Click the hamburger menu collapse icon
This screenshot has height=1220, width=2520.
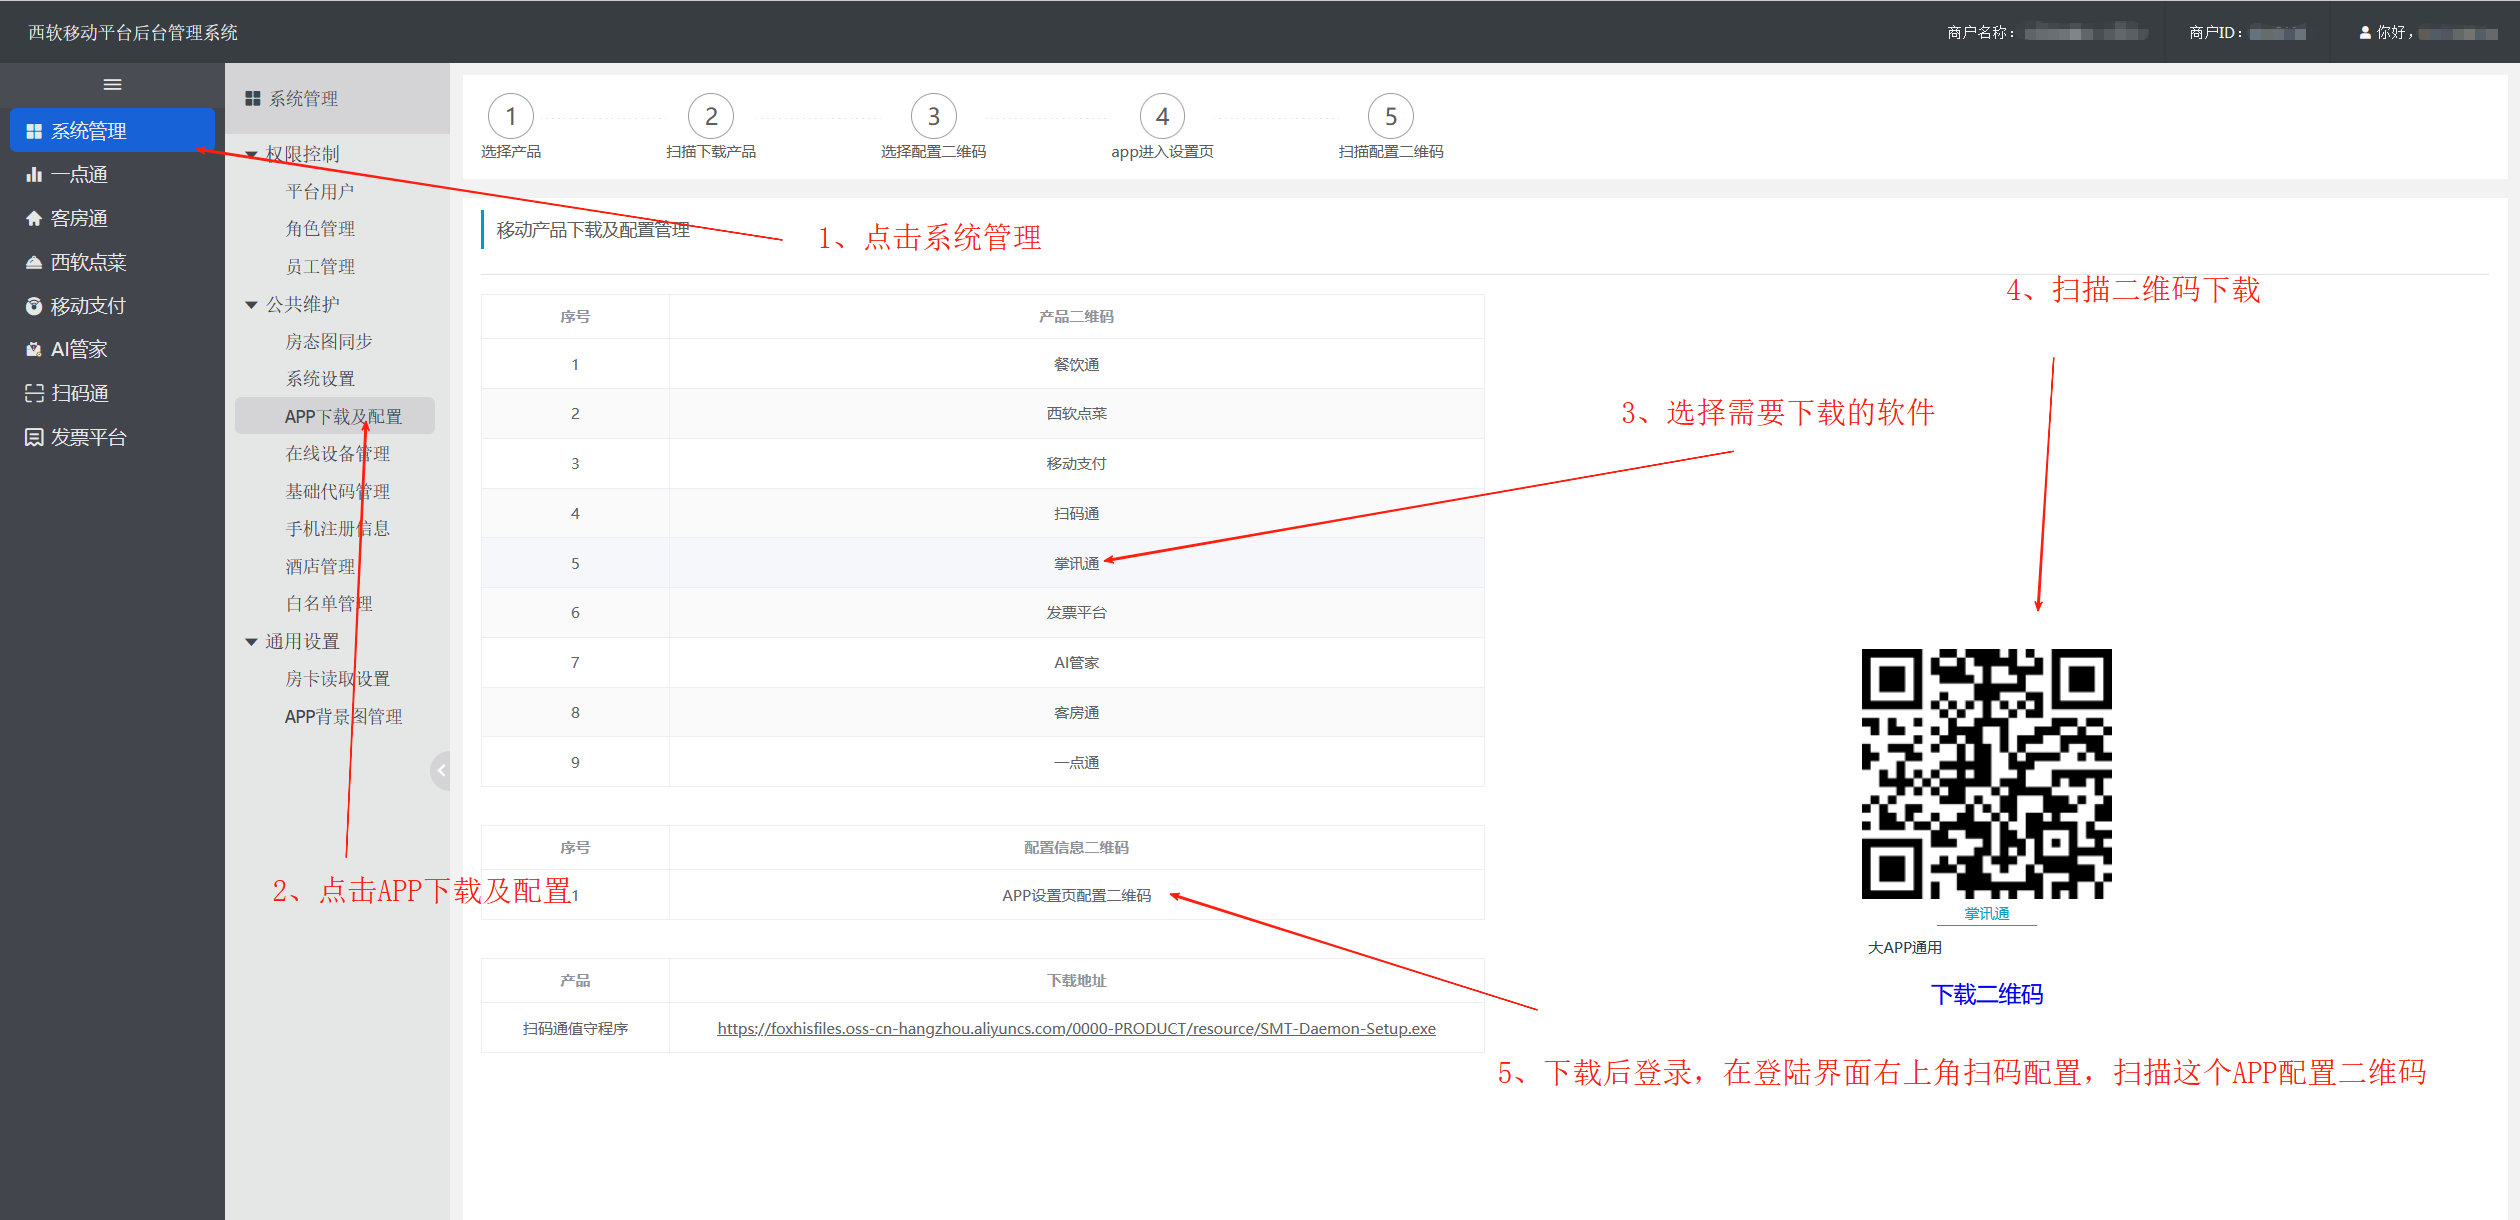(x=112, y=85)
